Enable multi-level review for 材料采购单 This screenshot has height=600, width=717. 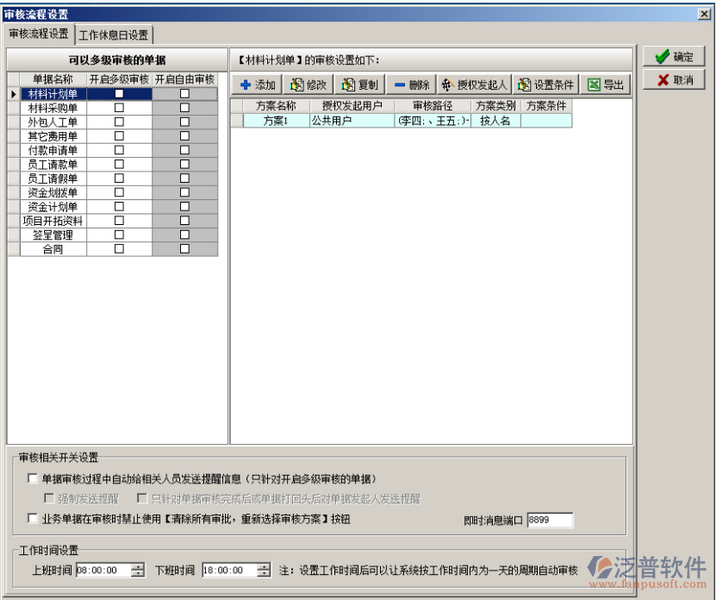coord(119,107)
